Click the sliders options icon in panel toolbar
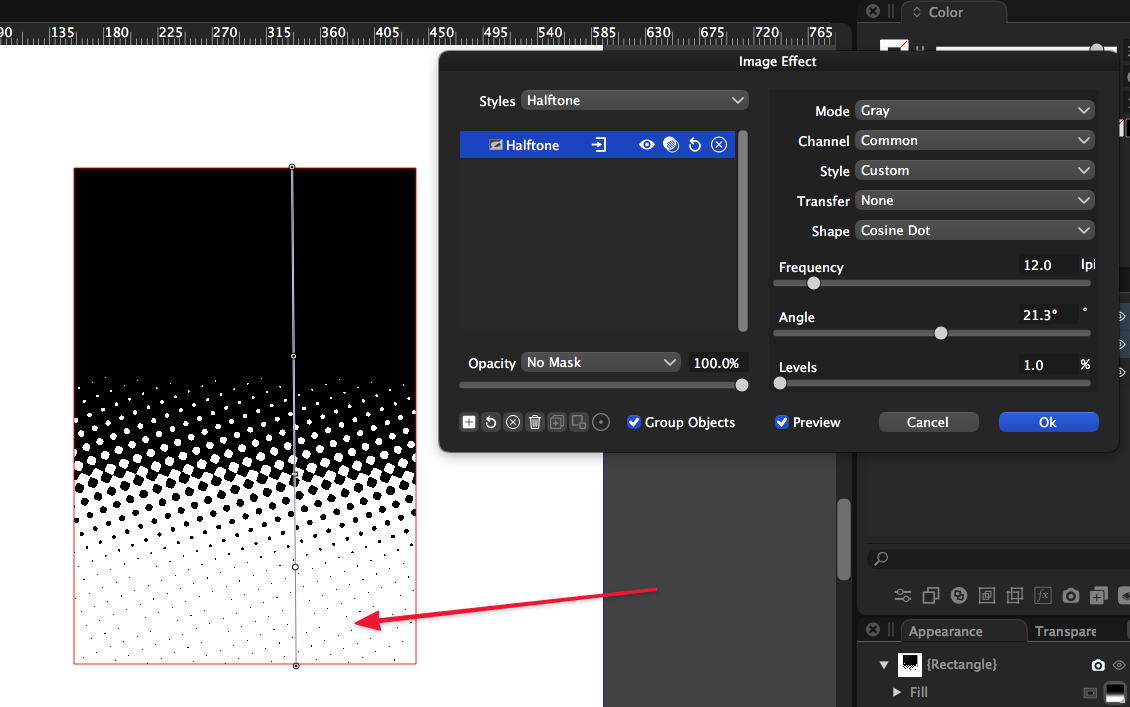The width and height of the screenshot is (1130, 707). (903, 596)
